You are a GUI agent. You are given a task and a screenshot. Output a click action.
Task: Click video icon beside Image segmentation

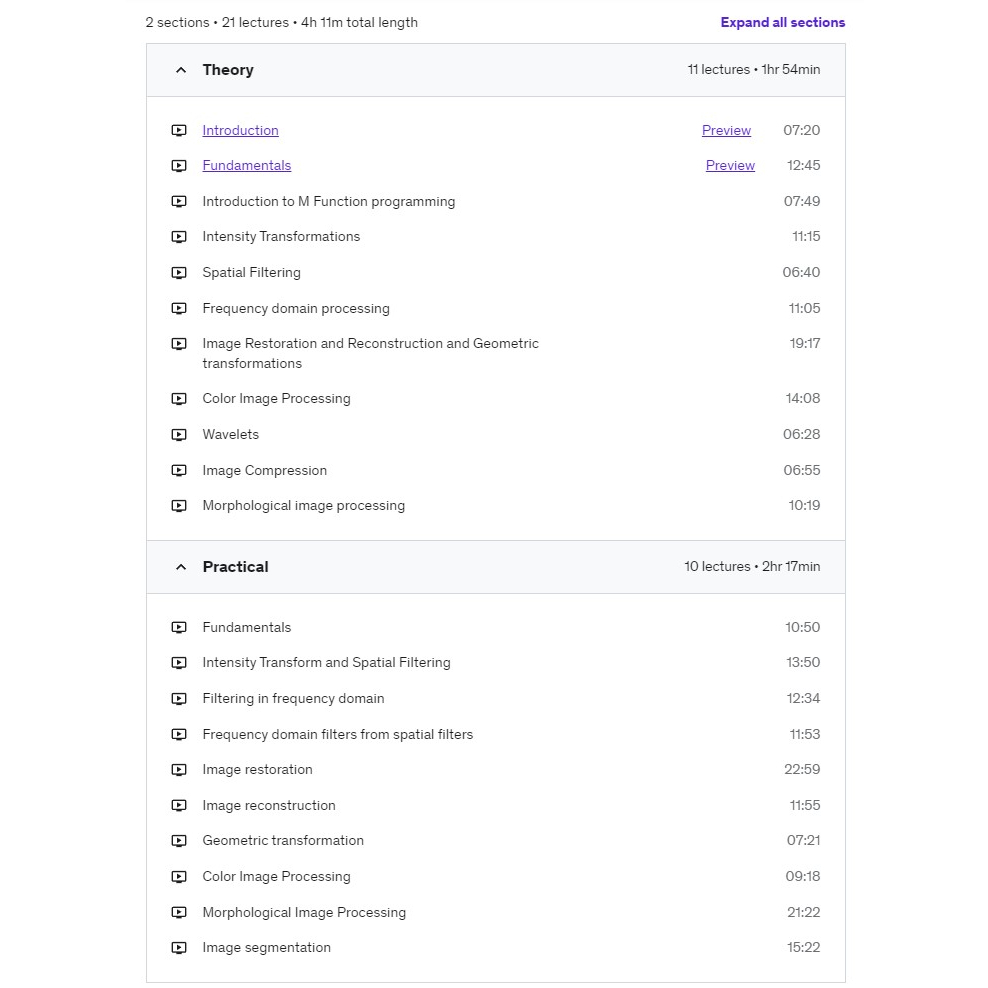tap(179, 947)
